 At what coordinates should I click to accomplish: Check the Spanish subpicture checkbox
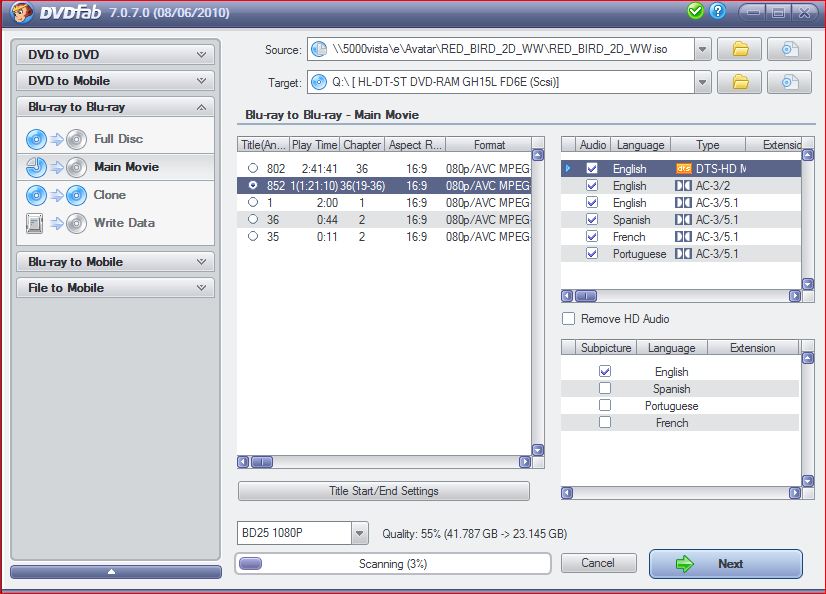(605, 388)
